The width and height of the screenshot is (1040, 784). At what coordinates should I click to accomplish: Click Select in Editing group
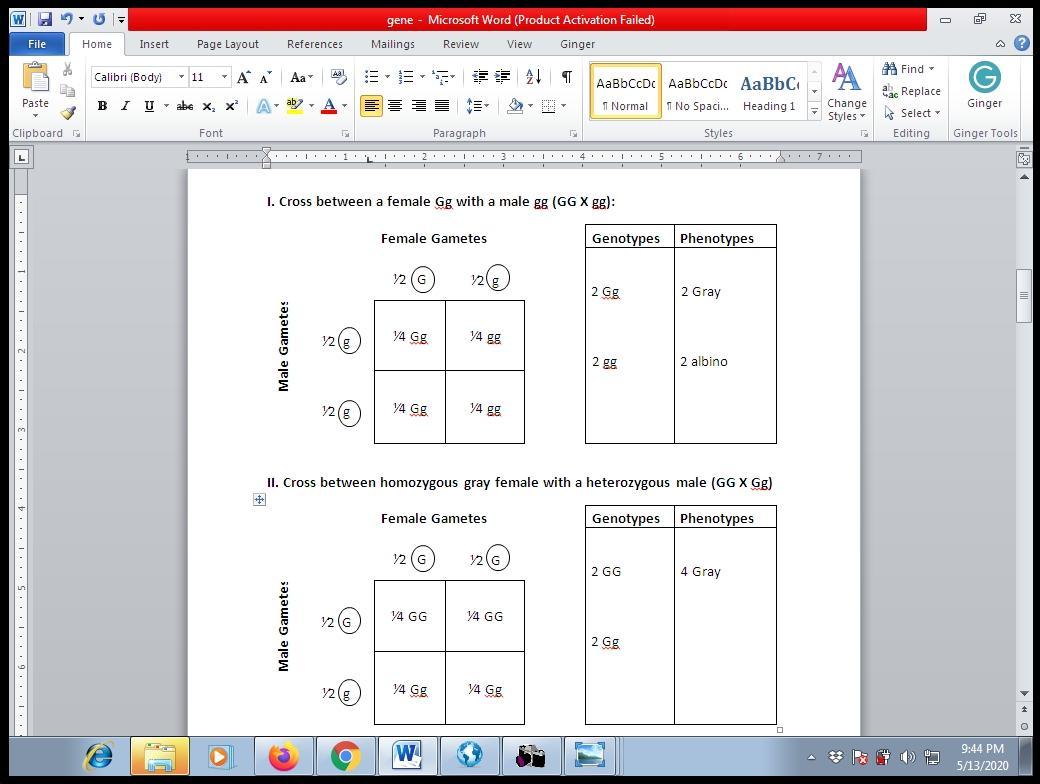click(x=912, y=113)
